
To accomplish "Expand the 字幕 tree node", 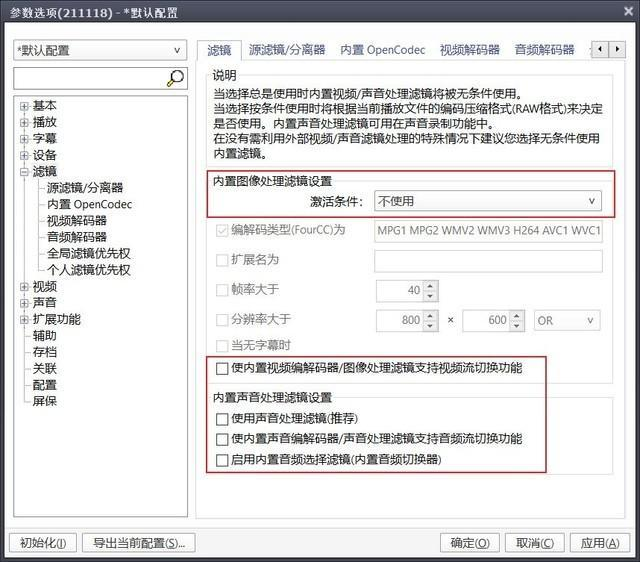I will click(24, 139).
